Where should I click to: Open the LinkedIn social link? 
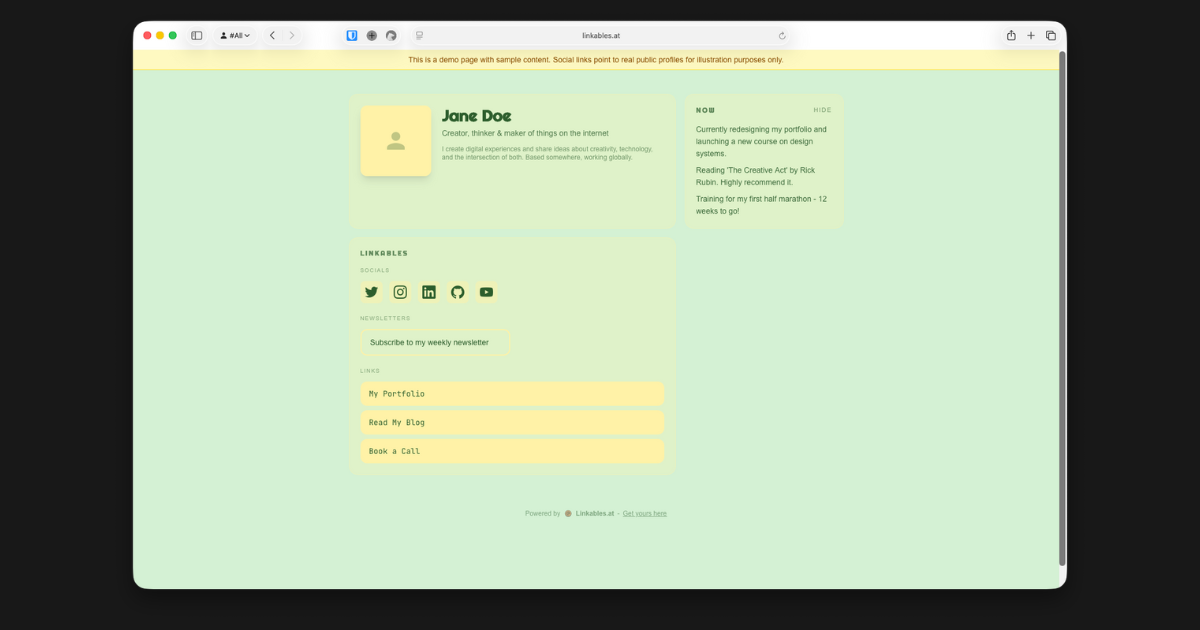(429, 292)
